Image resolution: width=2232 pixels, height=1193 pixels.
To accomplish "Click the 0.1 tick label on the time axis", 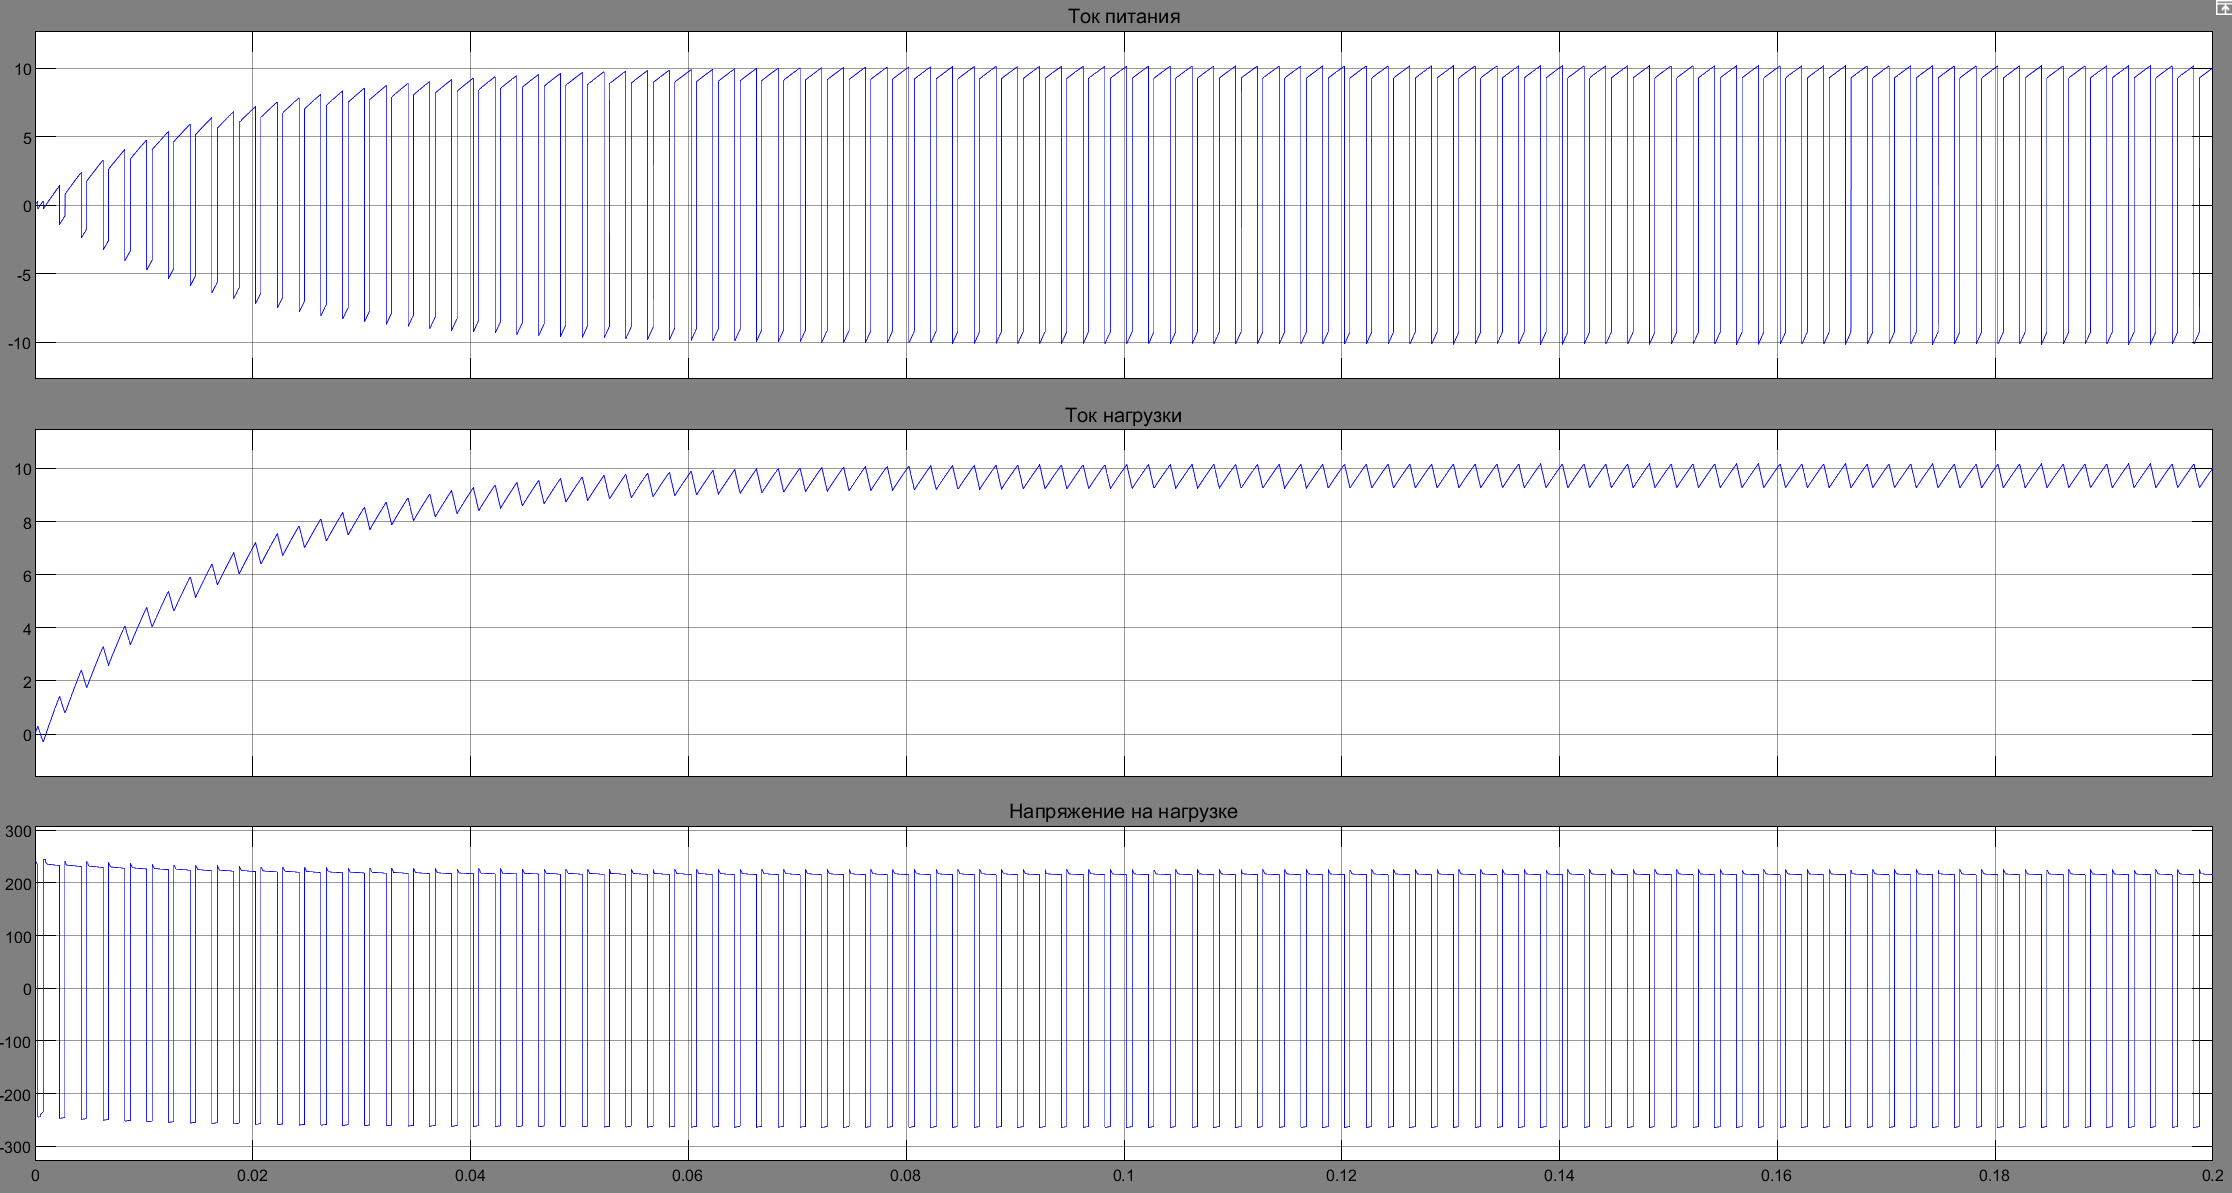I will (1124, 1175).
